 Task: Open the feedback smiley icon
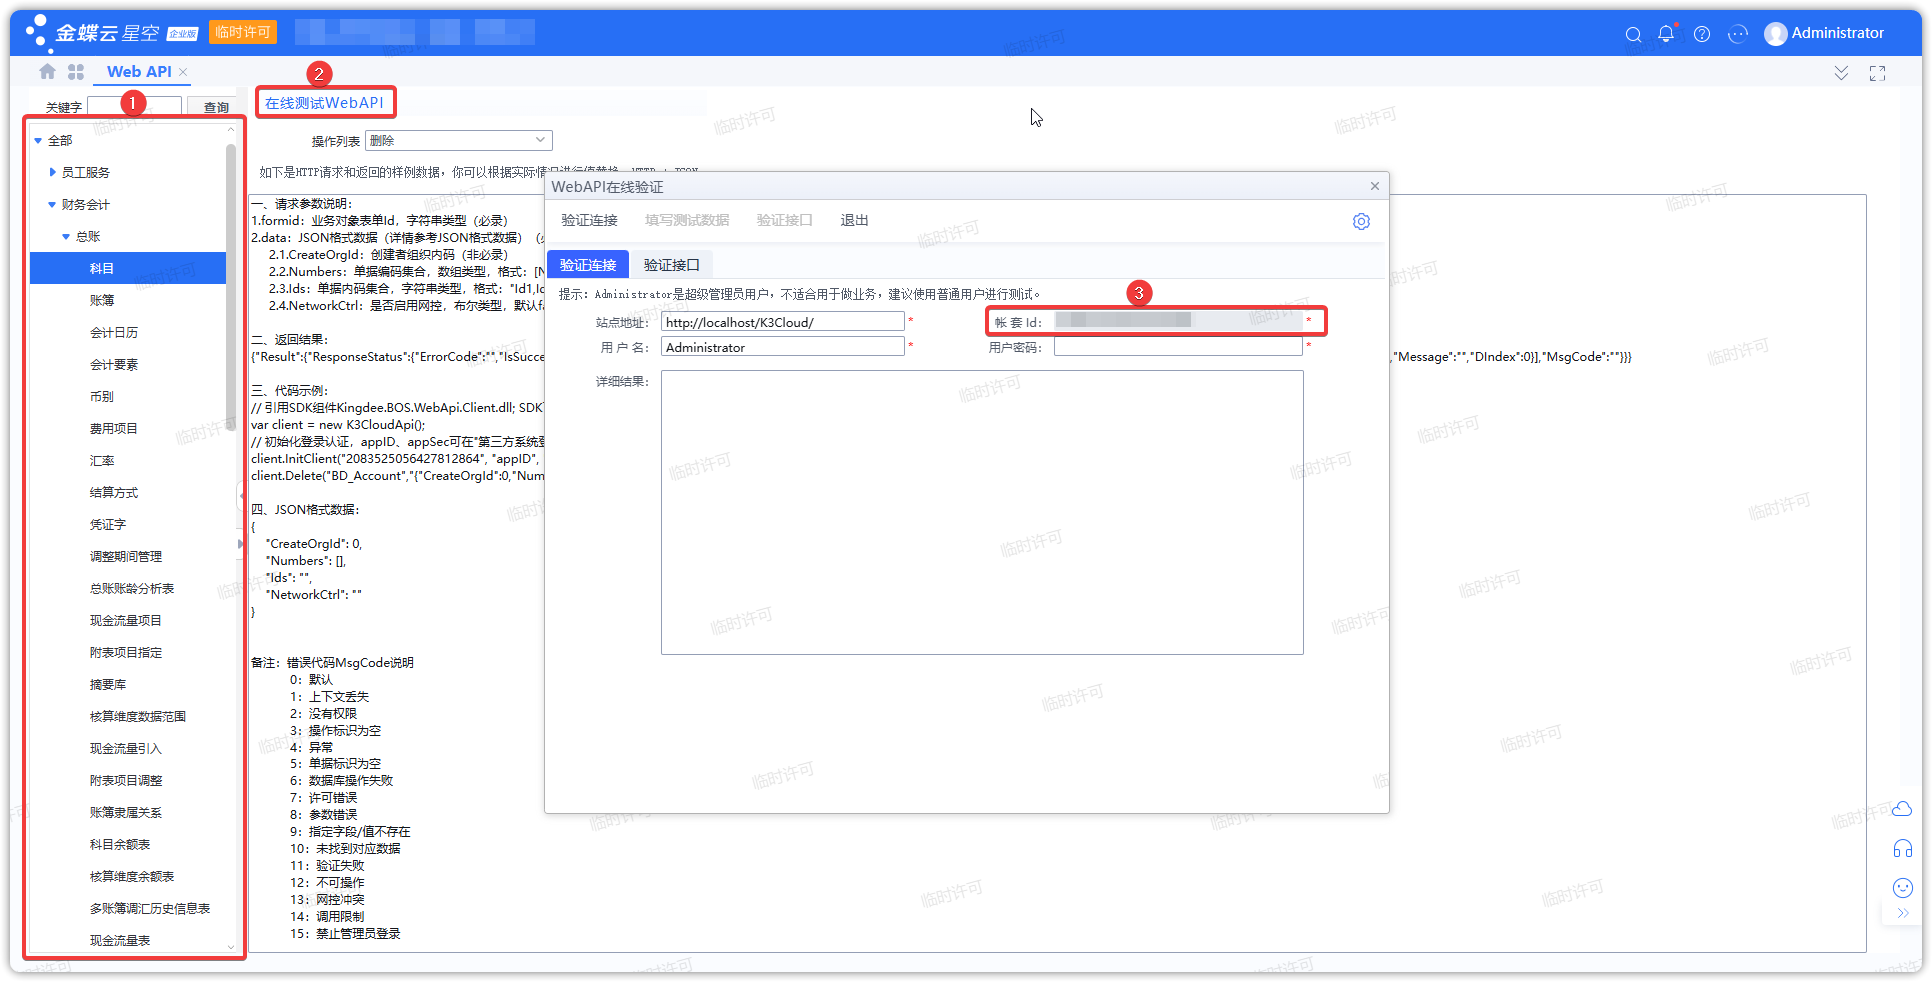click(1902, 888)
